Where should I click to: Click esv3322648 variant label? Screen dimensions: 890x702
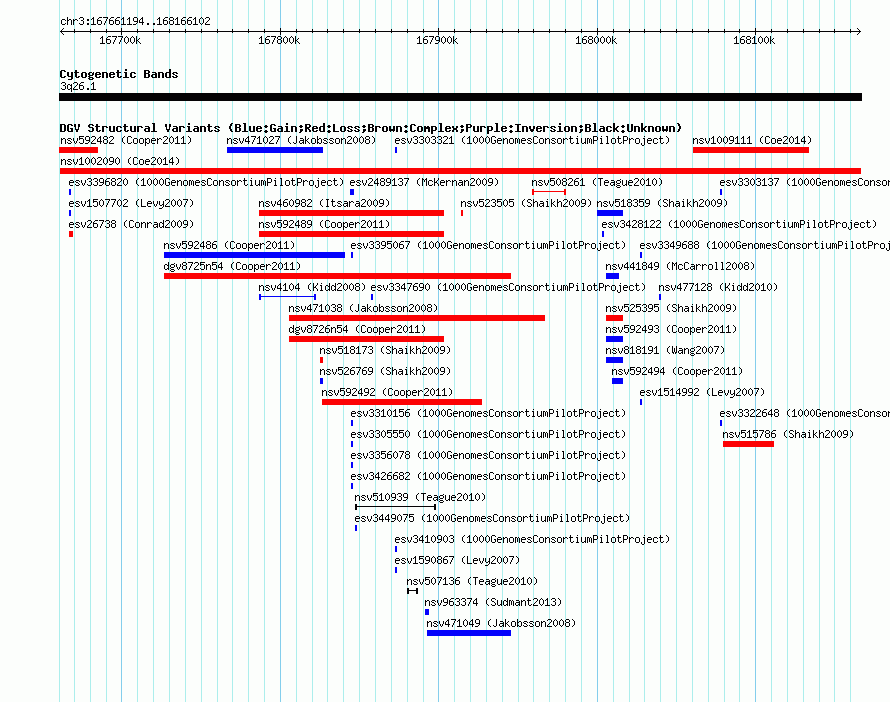pos(804,413)
